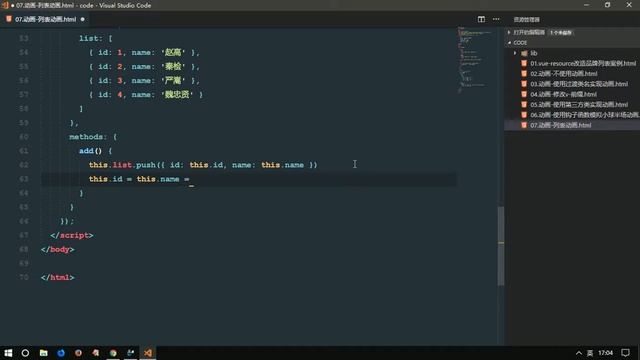Click line number 70 in gutter
Screen dimensions: 640x360
24,277
